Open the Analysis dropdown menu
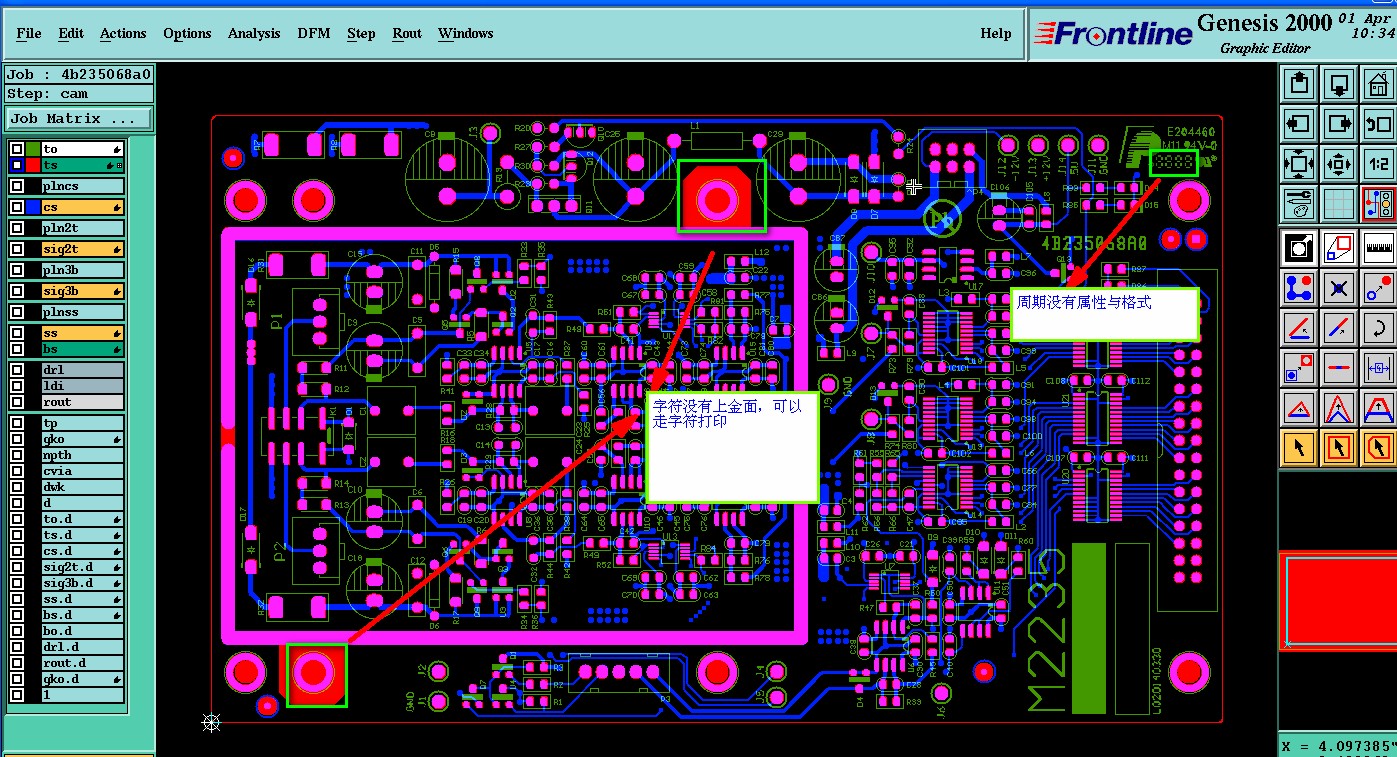This screenshot has height=757, width=1397. (x=254, y=33)
